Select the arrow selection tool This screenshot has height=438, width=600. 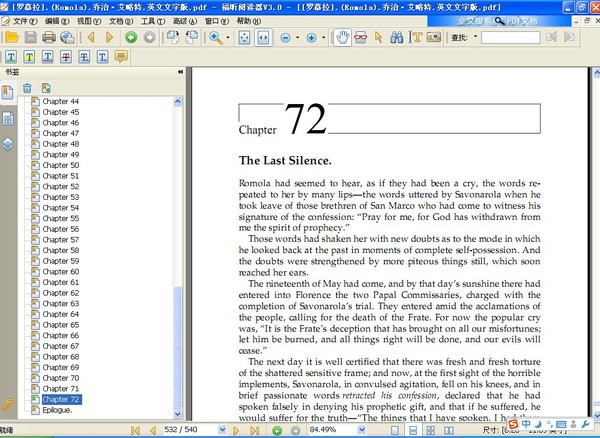[x=378, y=37]
